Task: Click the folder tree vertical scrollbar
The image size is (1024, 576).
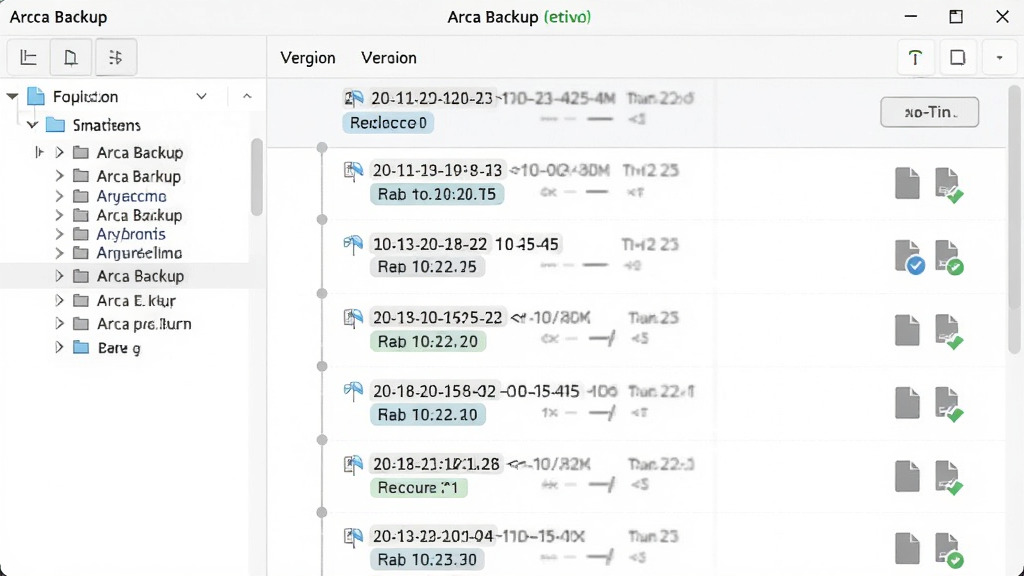Action: tap(257, 178)
